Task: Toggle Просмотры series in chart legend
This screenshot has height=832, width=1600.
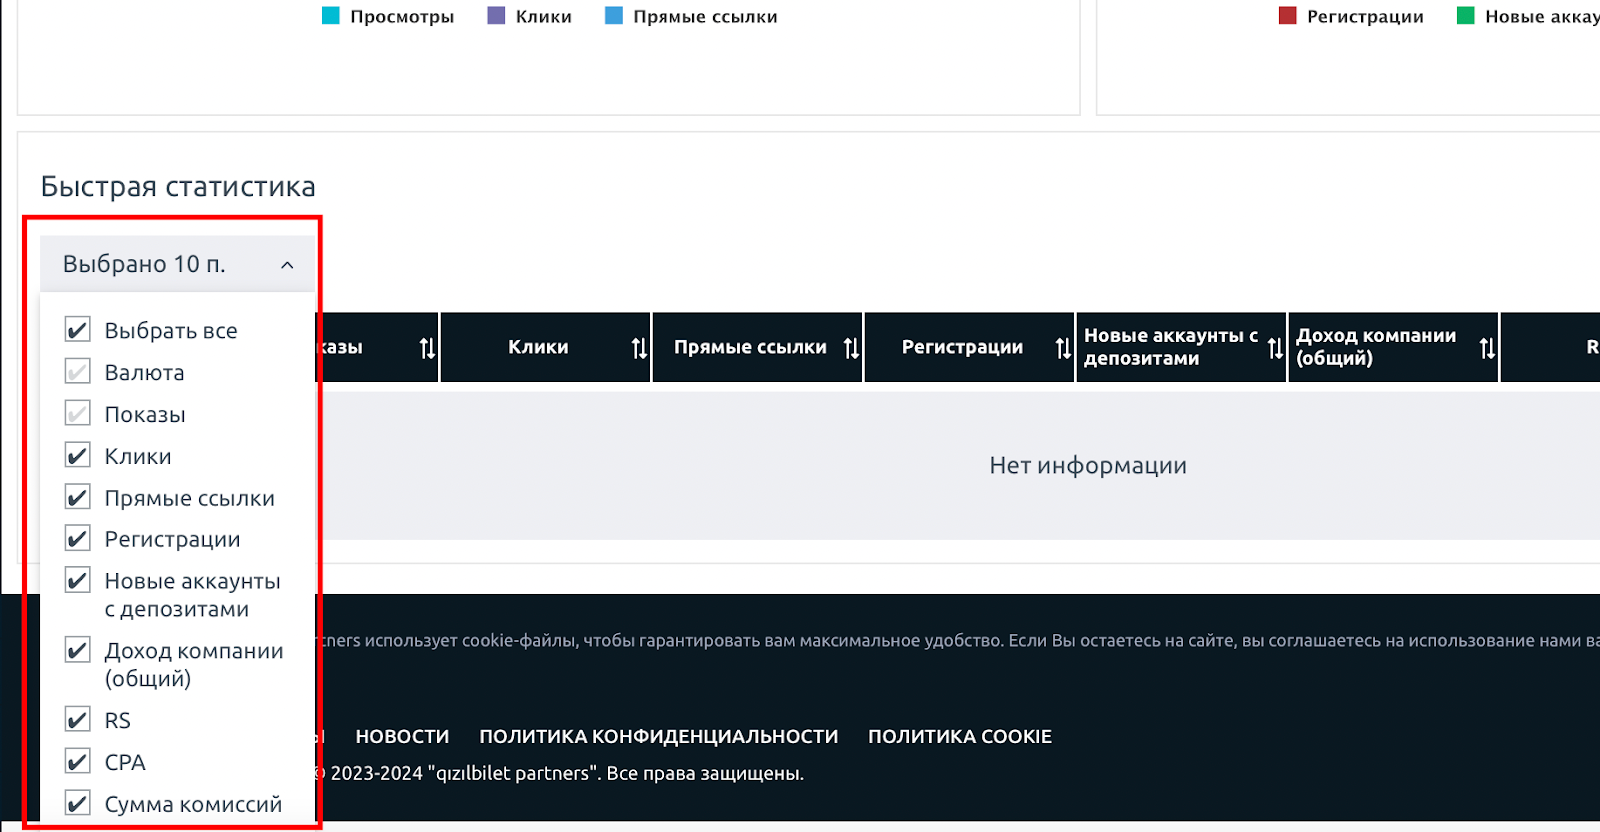Action: (x=388, y=16)
